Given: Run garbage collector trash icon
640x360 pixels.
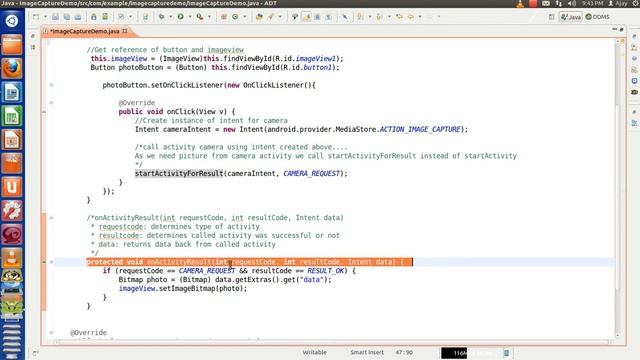Looking at the screenshot, I should tap(506, 353).
